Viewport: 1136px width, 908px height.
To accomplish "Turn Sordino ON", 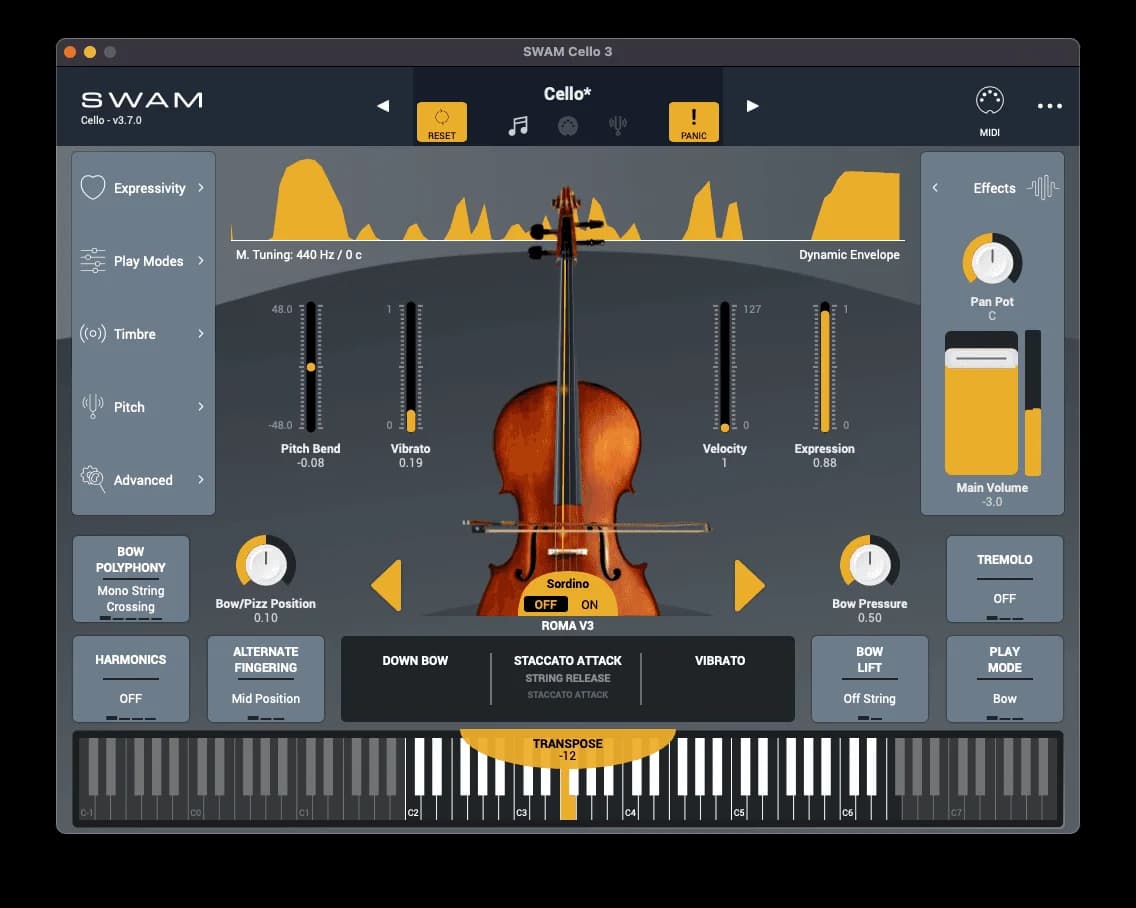I will point(588,604).
